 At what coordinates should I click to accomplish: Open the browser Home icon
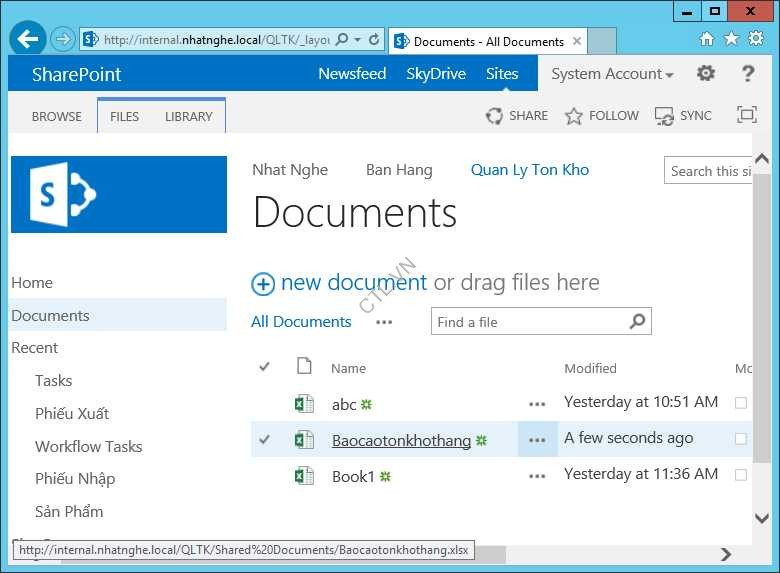[x=707, y=38]
